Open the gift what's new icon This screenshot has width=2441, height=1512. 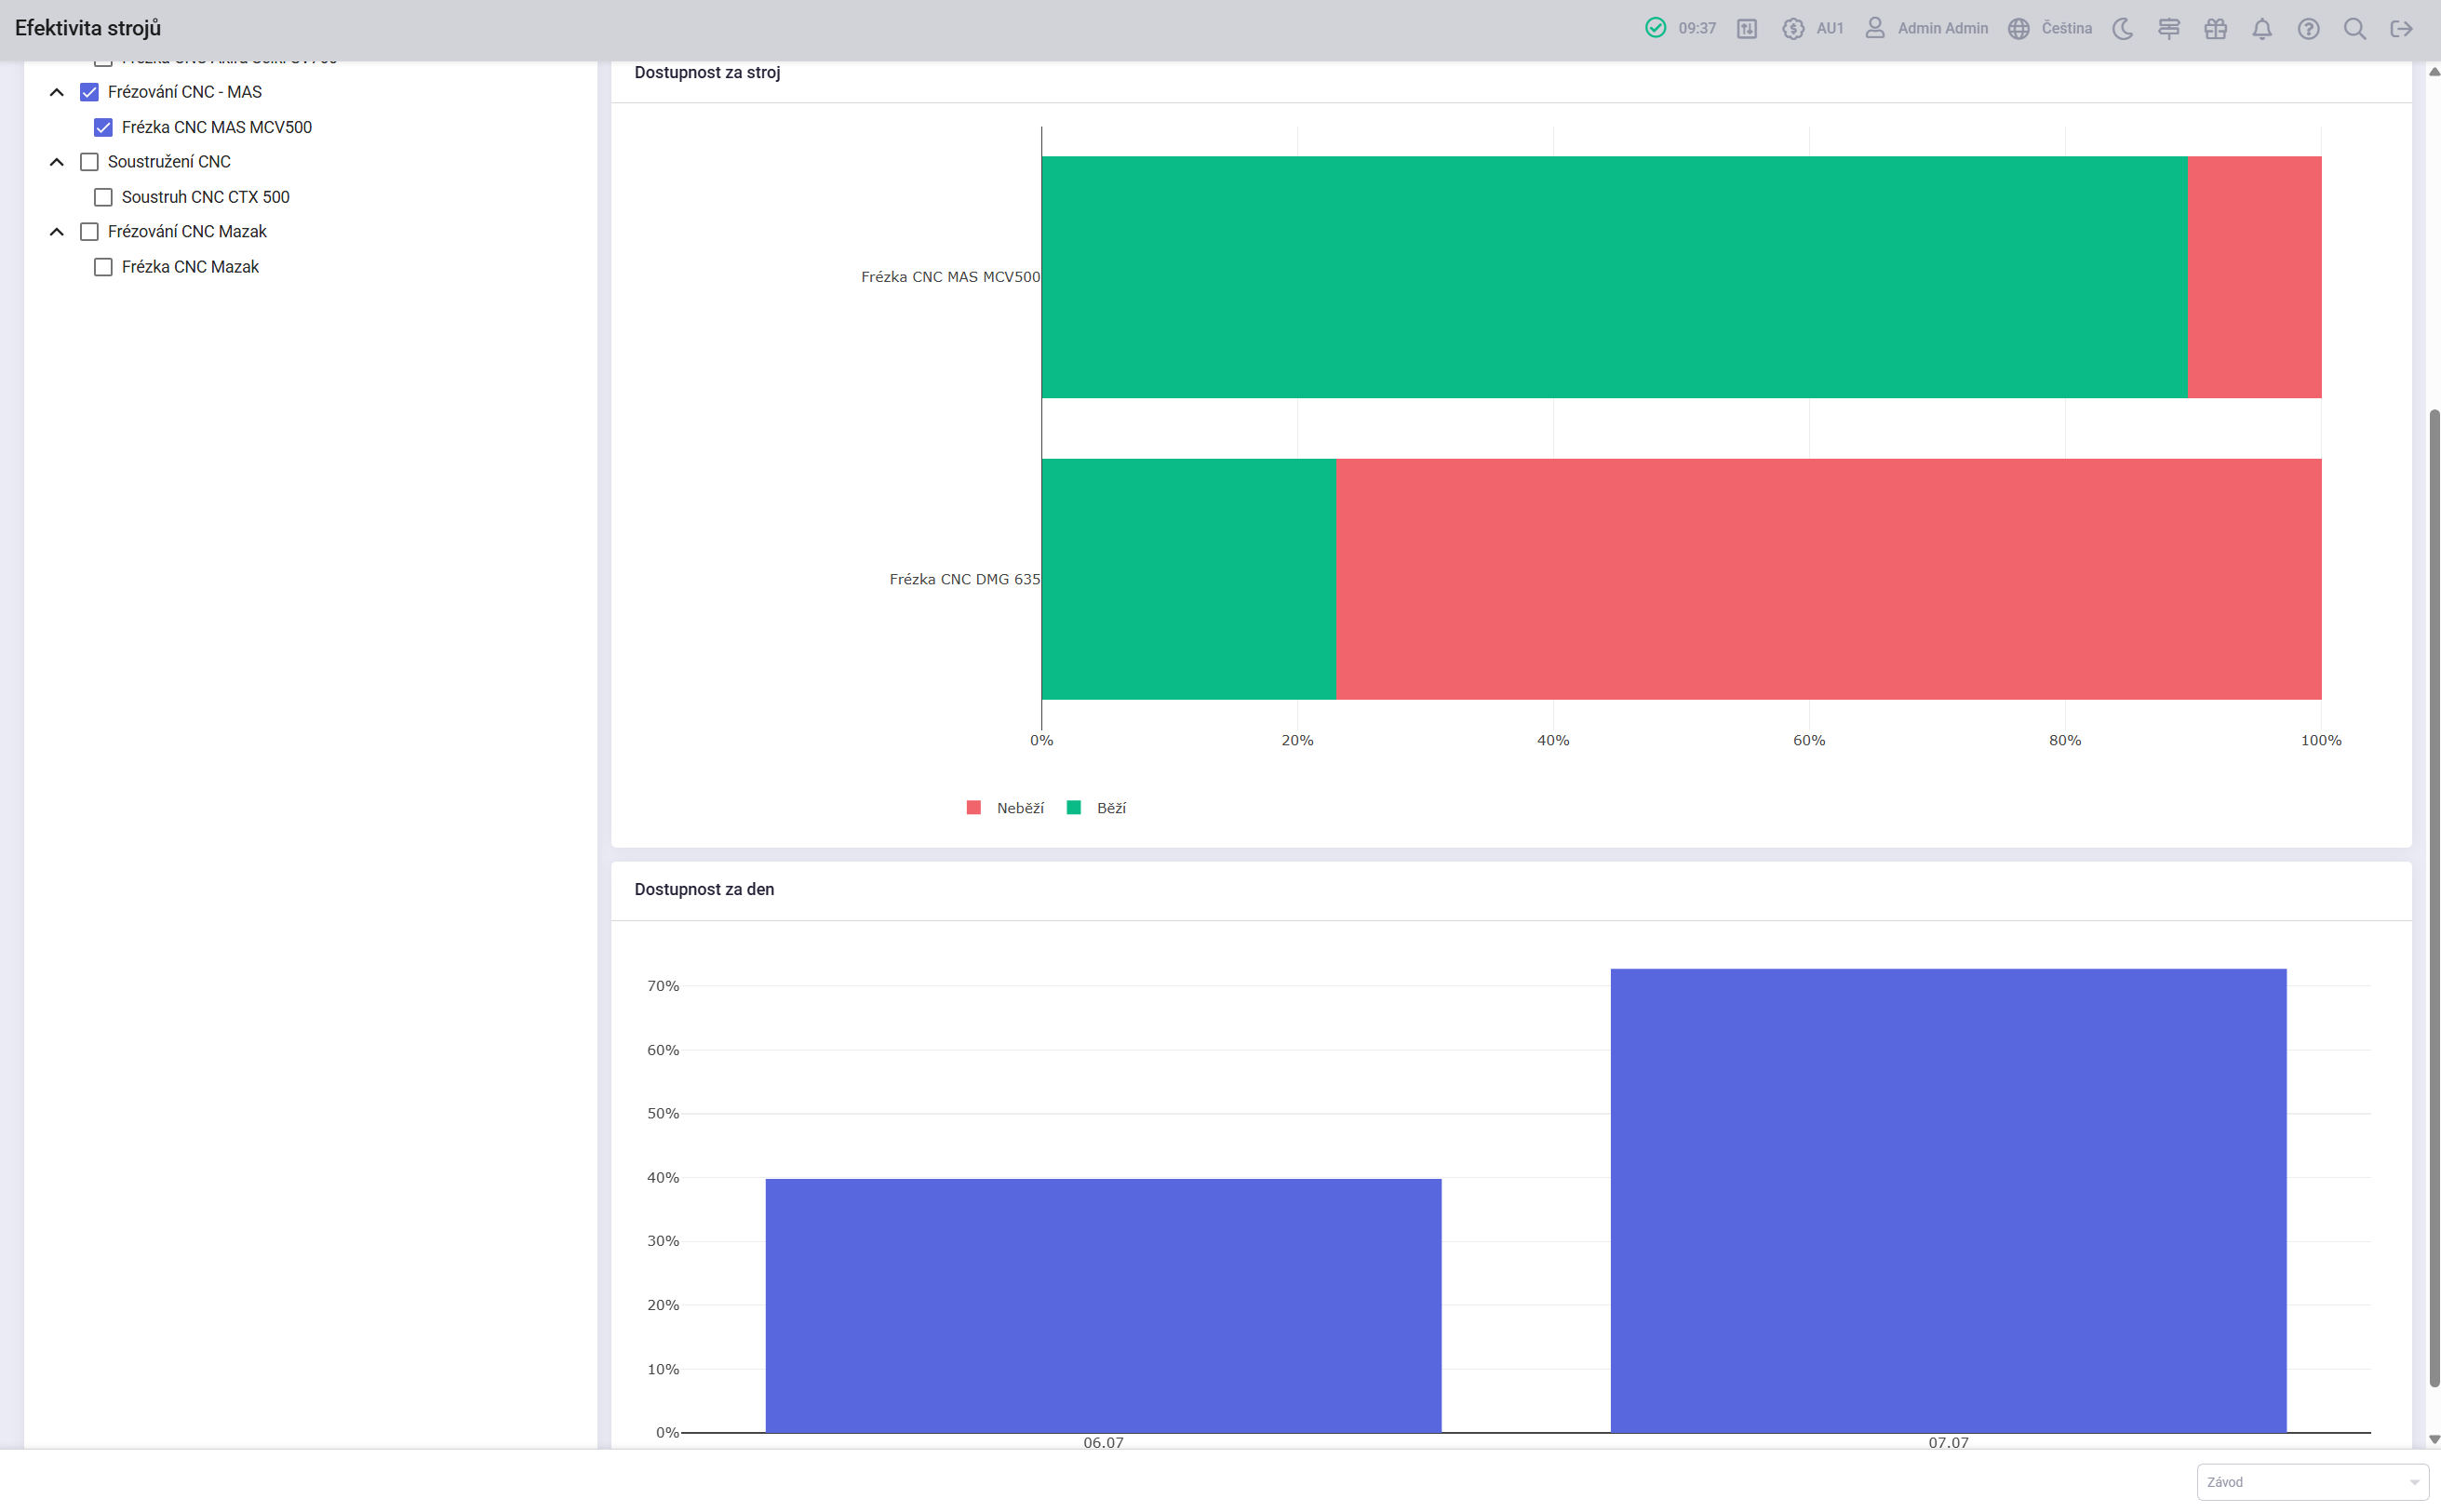2216,29
